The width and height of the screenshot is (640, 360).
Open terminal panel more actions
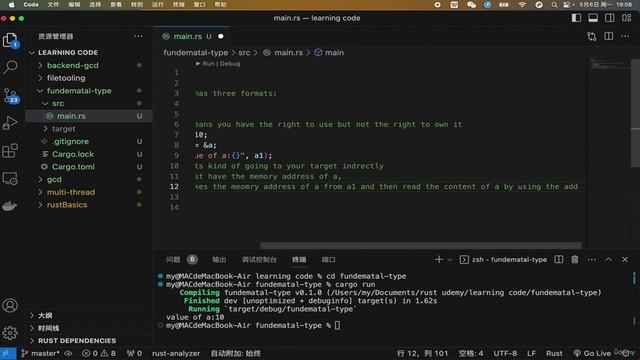tap(592, 260)
